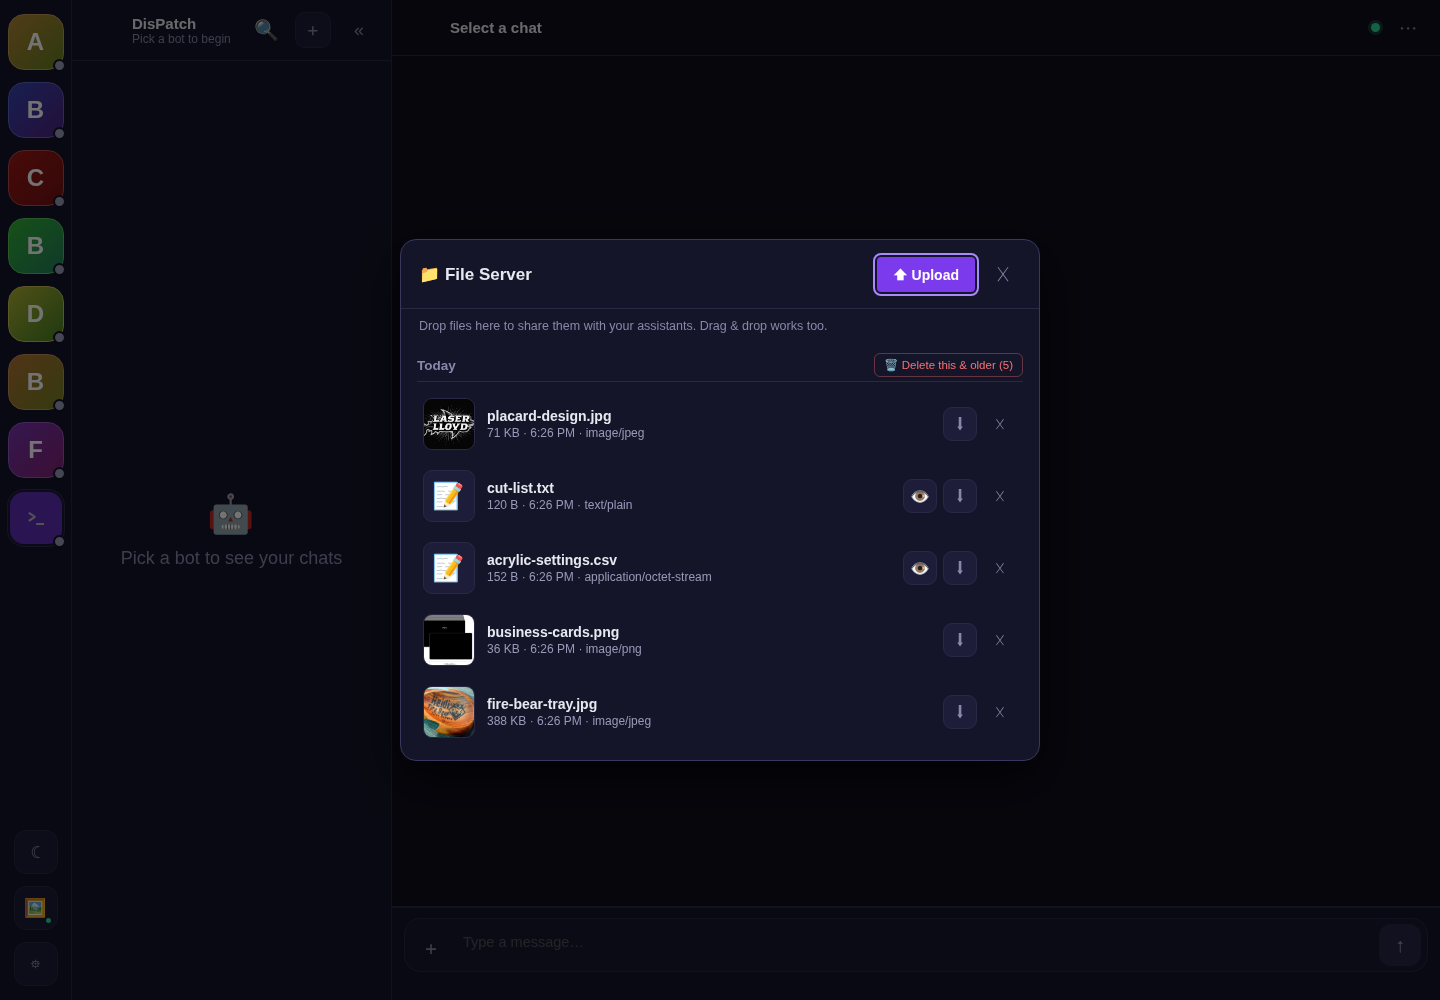Open fire-bear-tray.jpg thumbnail
1440x1000 pixels.
point(449,712)
